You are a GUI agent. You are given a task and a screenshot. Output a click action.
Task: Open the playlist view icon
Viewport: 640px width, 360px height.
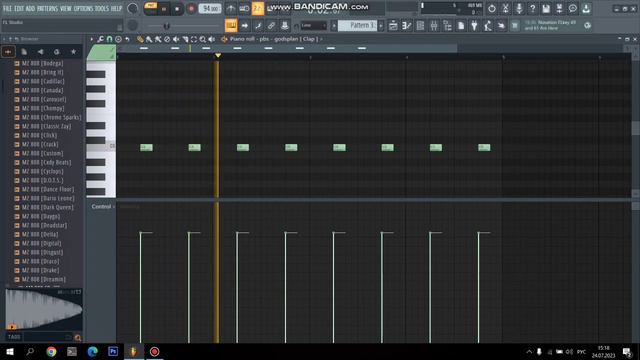click(393, 26)
